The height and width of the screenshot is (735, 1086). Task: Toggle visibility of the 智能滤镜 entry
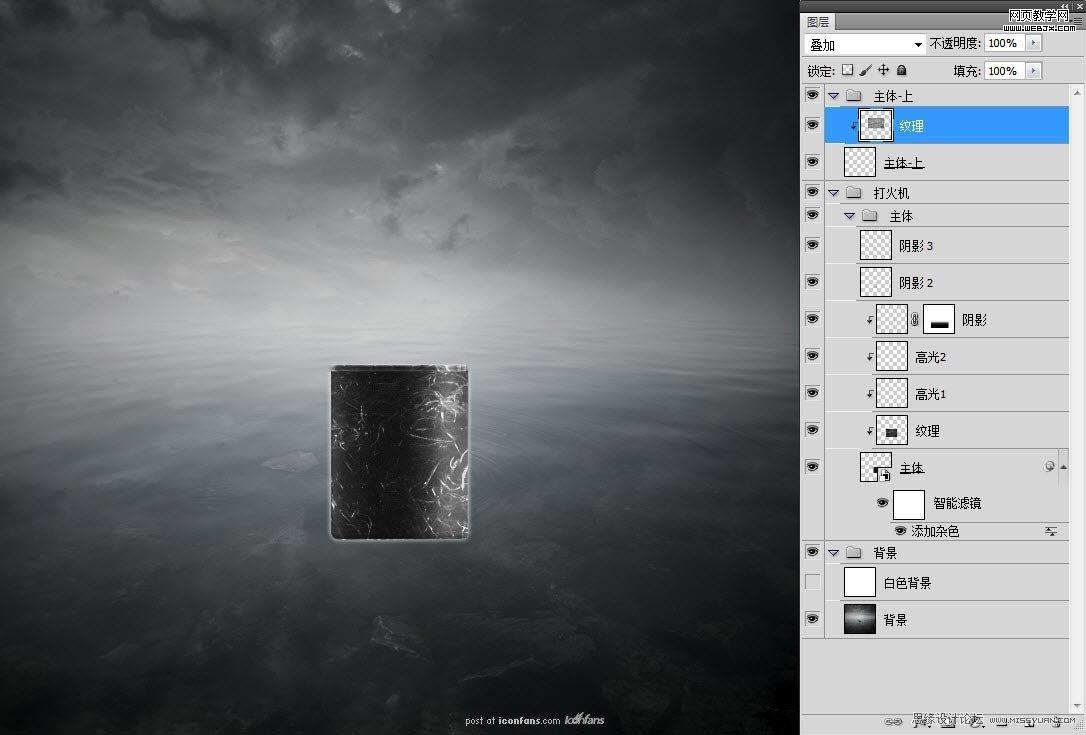882,503
